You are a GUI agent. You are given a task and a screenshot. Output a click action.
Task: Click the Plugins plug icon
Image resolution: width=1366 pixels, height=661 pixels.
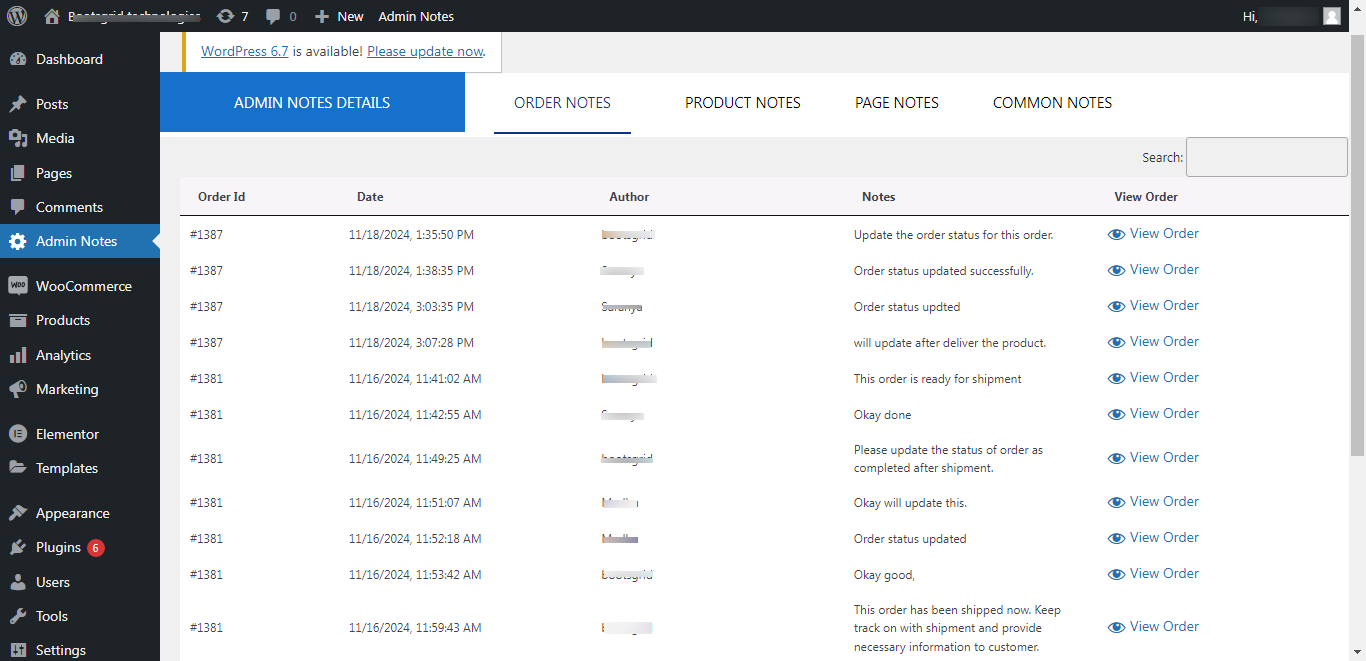18,547
